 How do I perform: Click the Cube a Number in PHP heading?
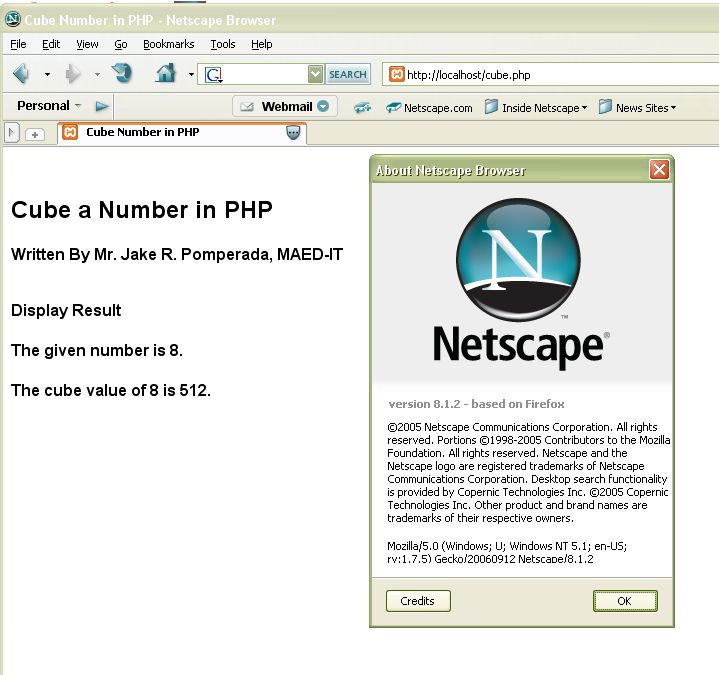pyautogui.click(x=142, y=210)
